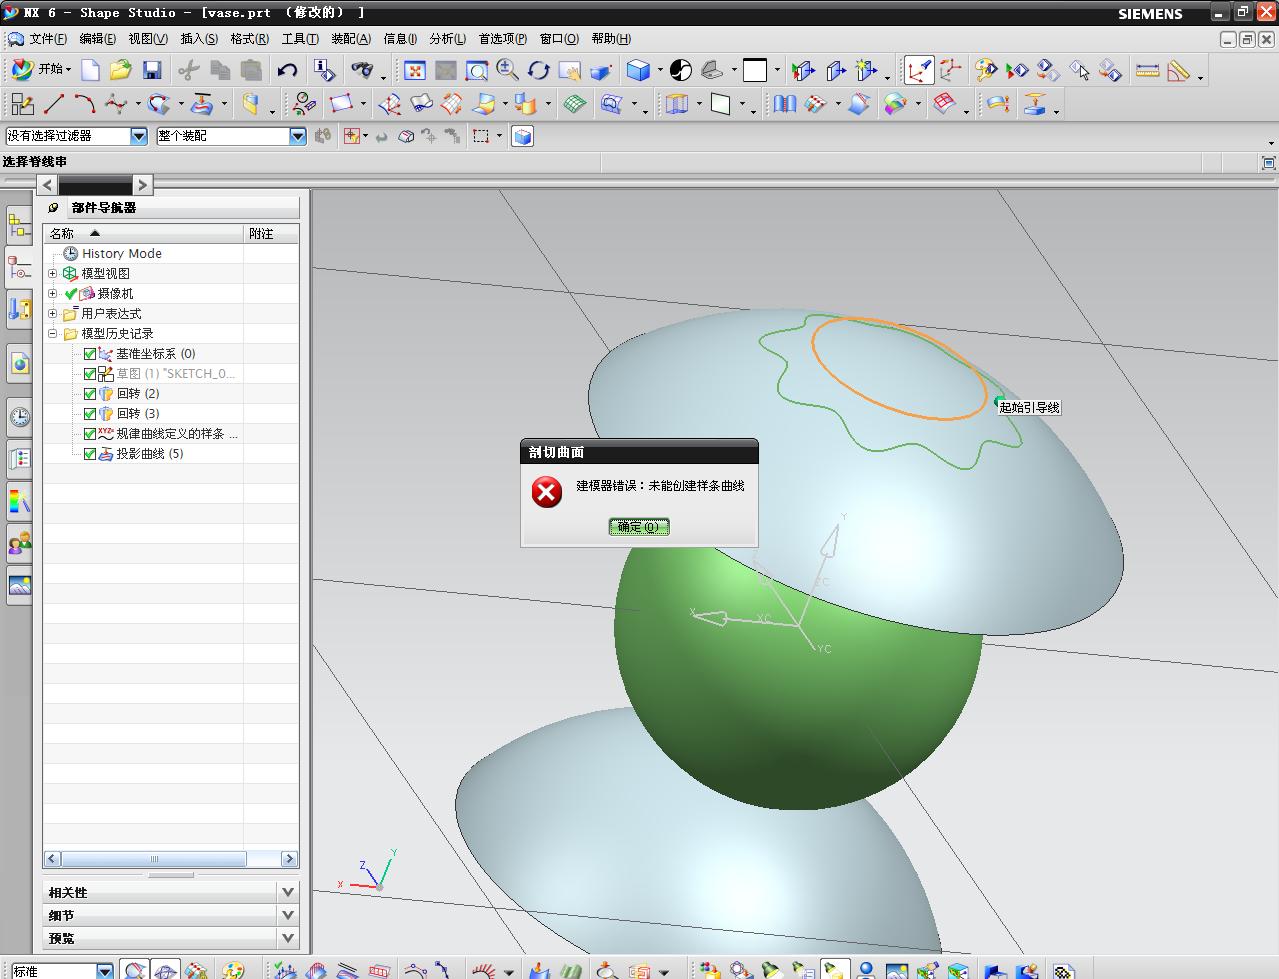The width and height of the screenshot is (1279, 979).
Task: Click the navigator horizontal scrollbar
Action: 153,859
